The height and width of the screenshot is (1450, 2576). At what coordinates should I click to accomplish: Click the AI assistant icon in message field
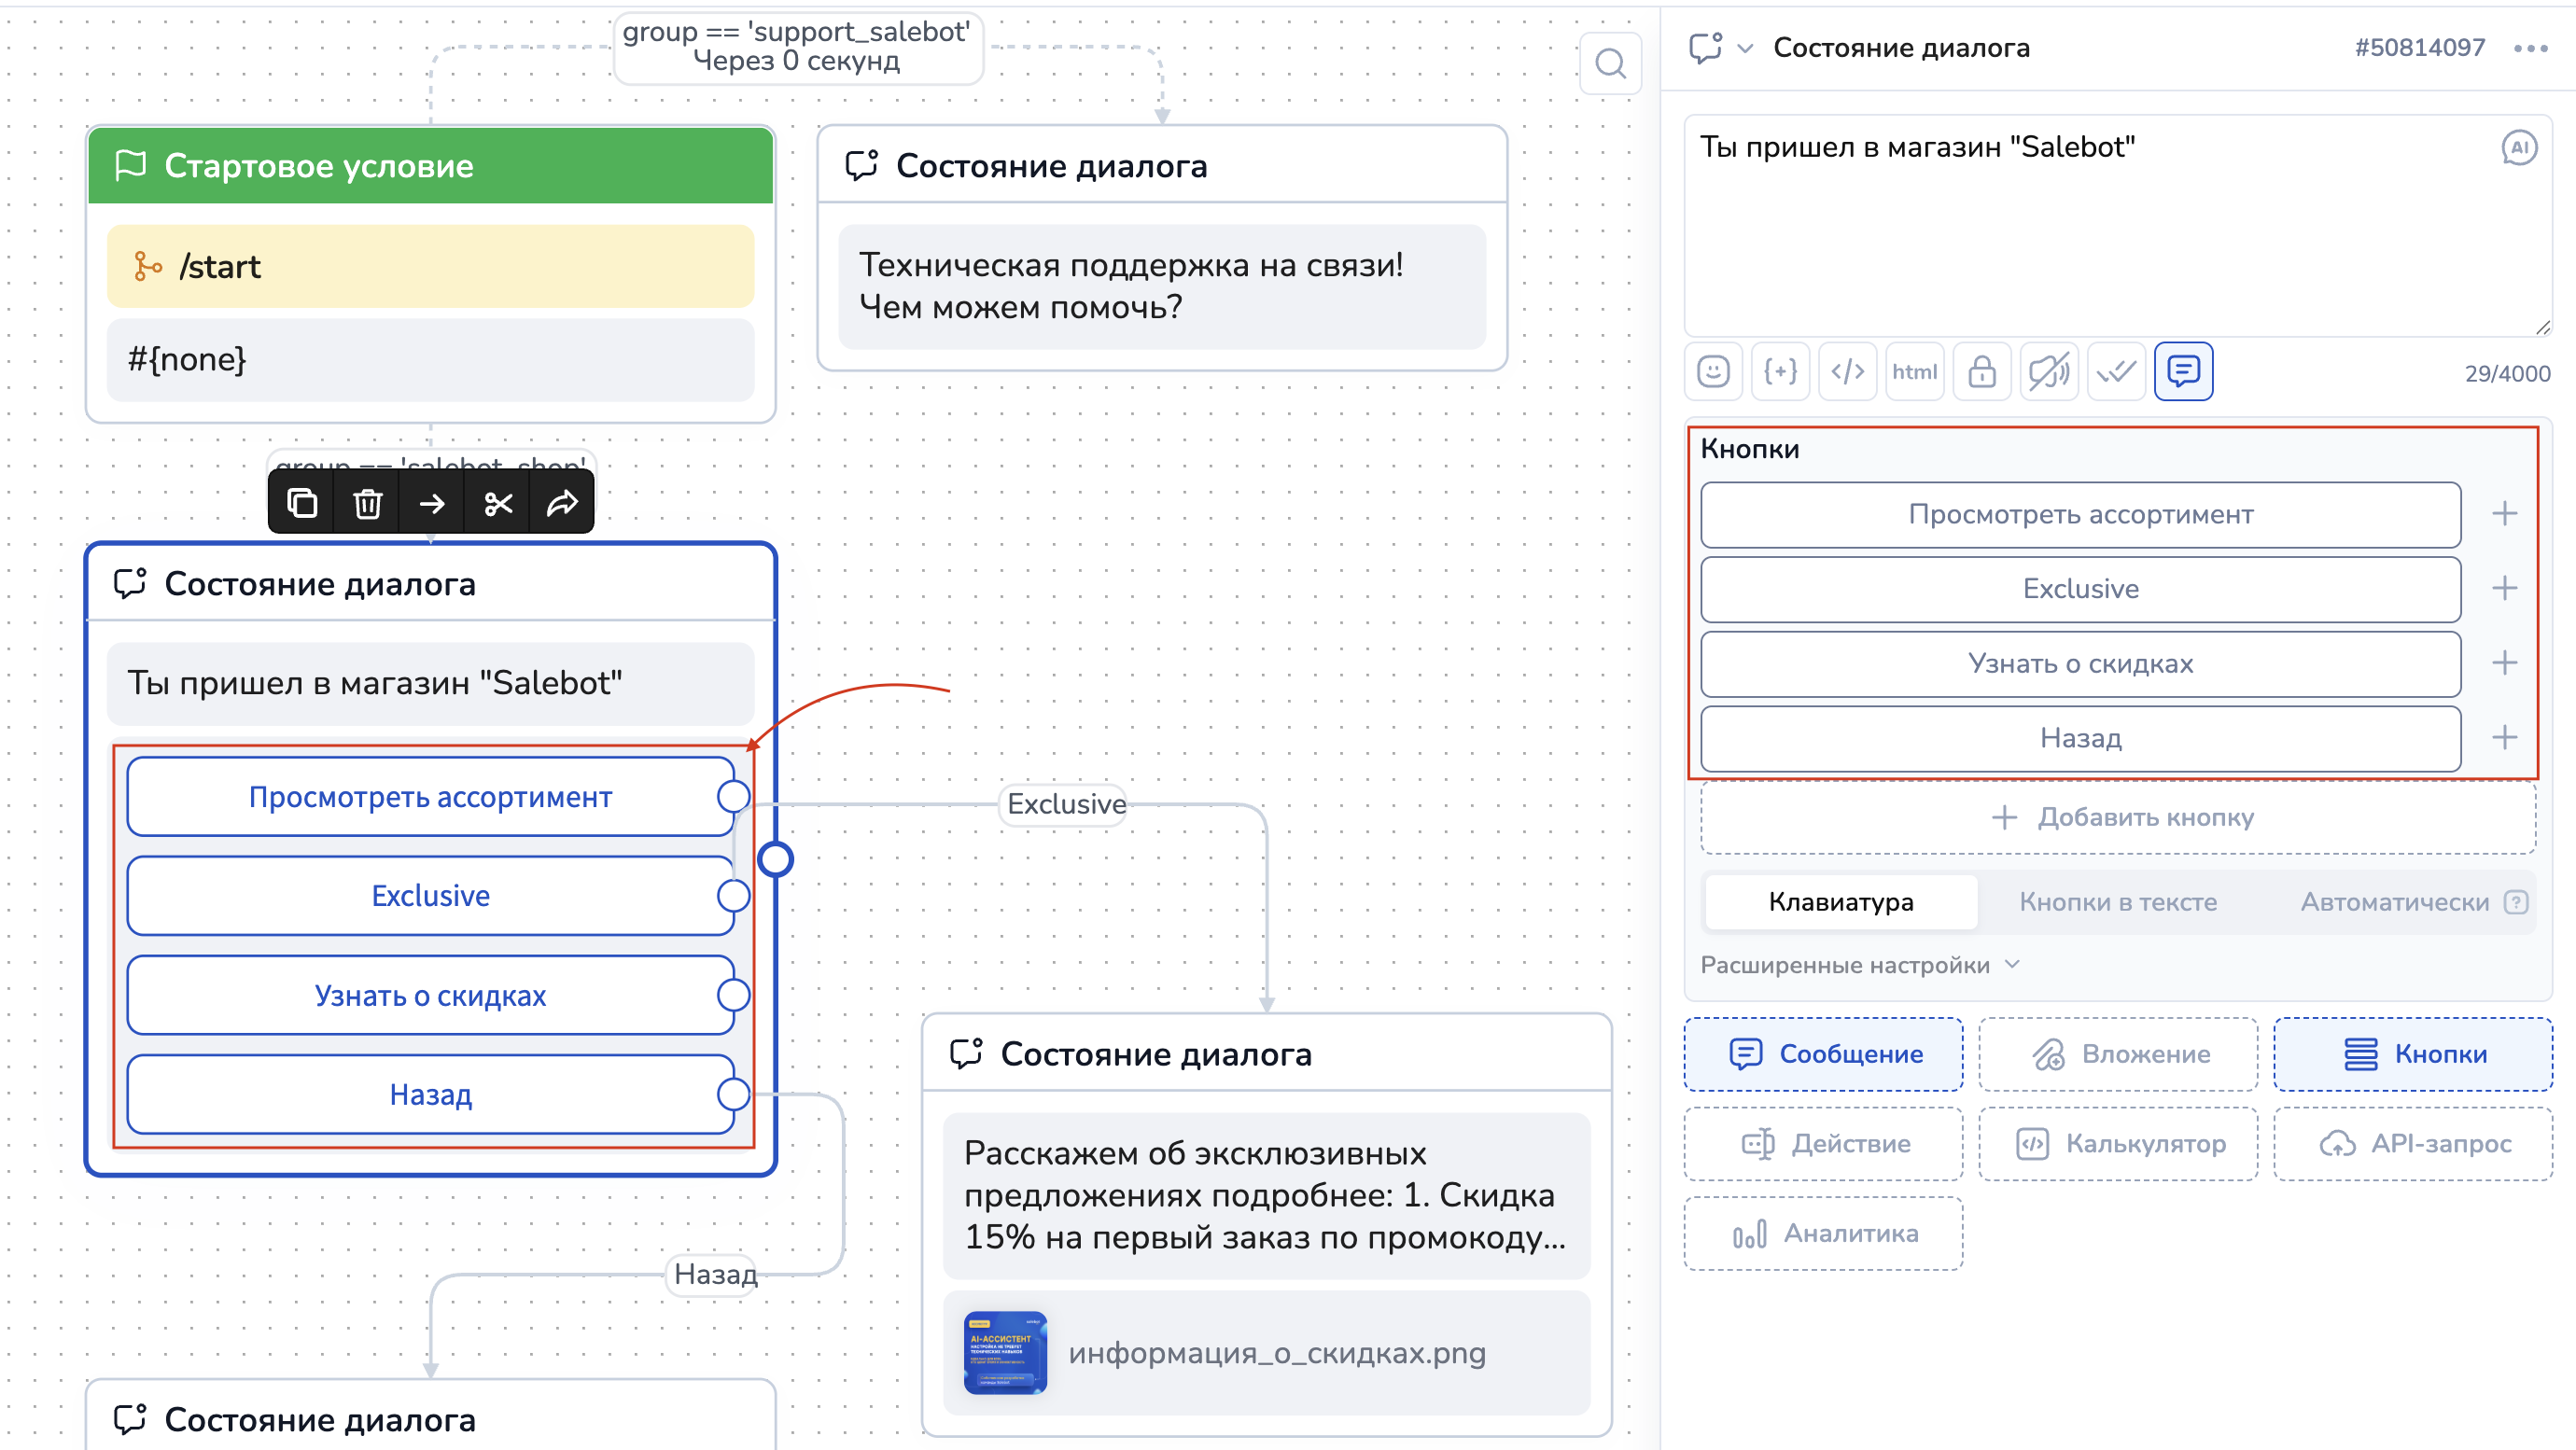2518,148
